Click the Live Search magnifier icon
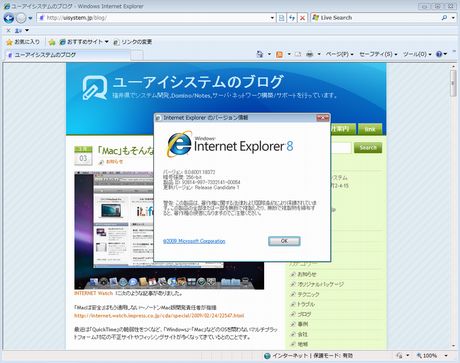 pos(444,18)
